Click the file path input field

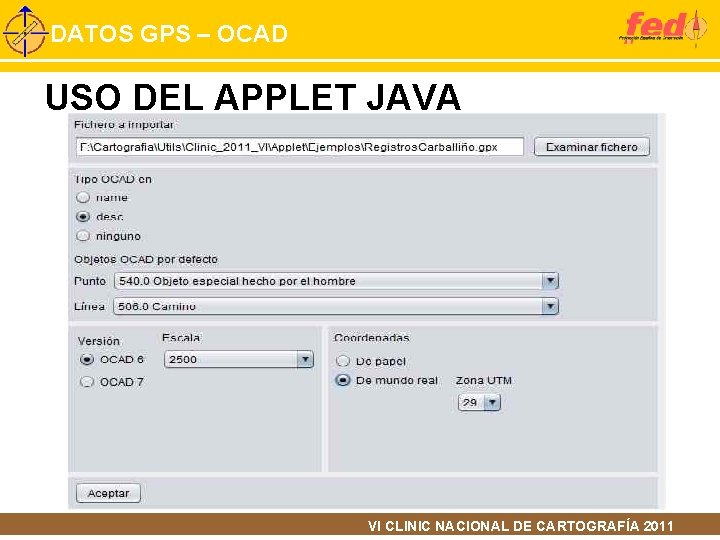(x=300, y=147)
